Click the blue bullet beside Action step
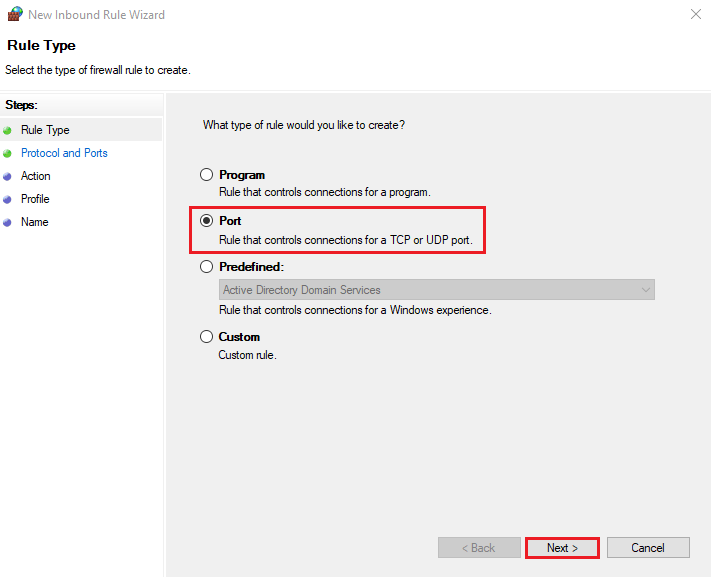Screen dimensions: 711x577 [x=8, y=176]
